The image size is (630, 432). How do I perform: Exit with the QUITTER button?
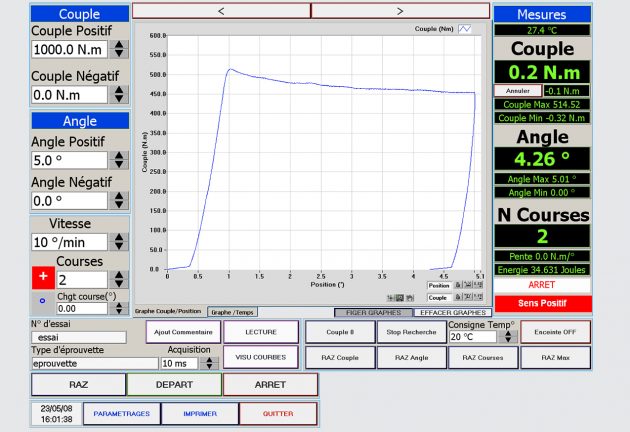pos(278,414)
